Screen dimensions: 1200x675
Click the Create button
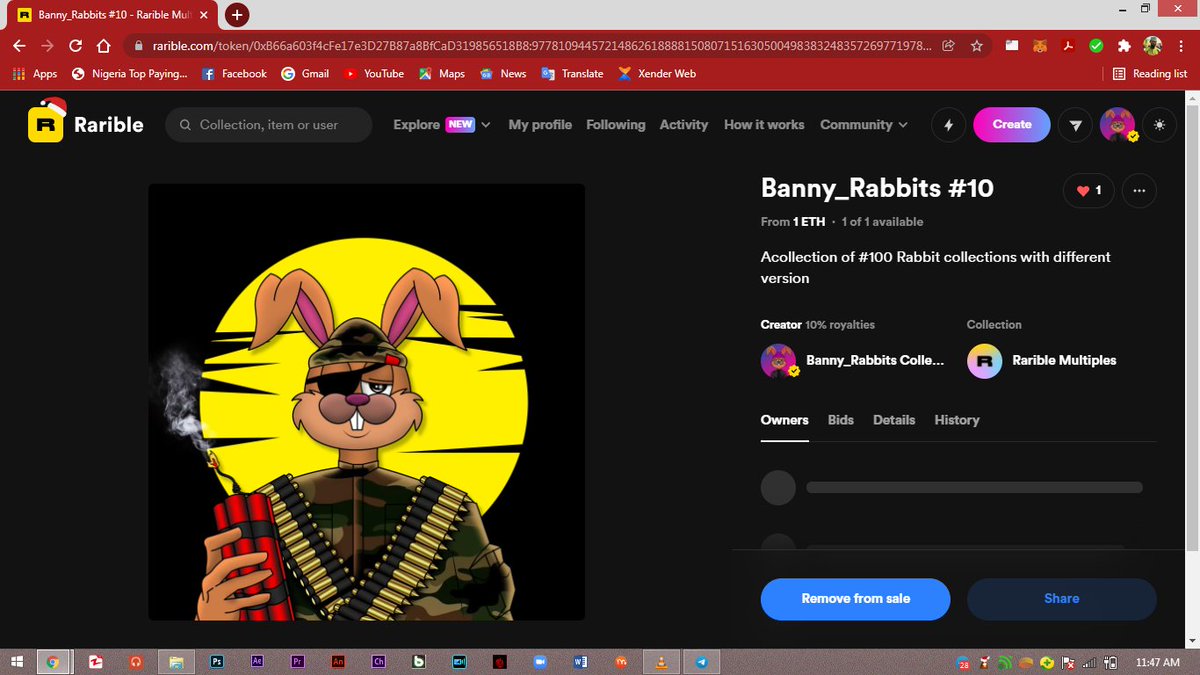(x=1012, y=125)
